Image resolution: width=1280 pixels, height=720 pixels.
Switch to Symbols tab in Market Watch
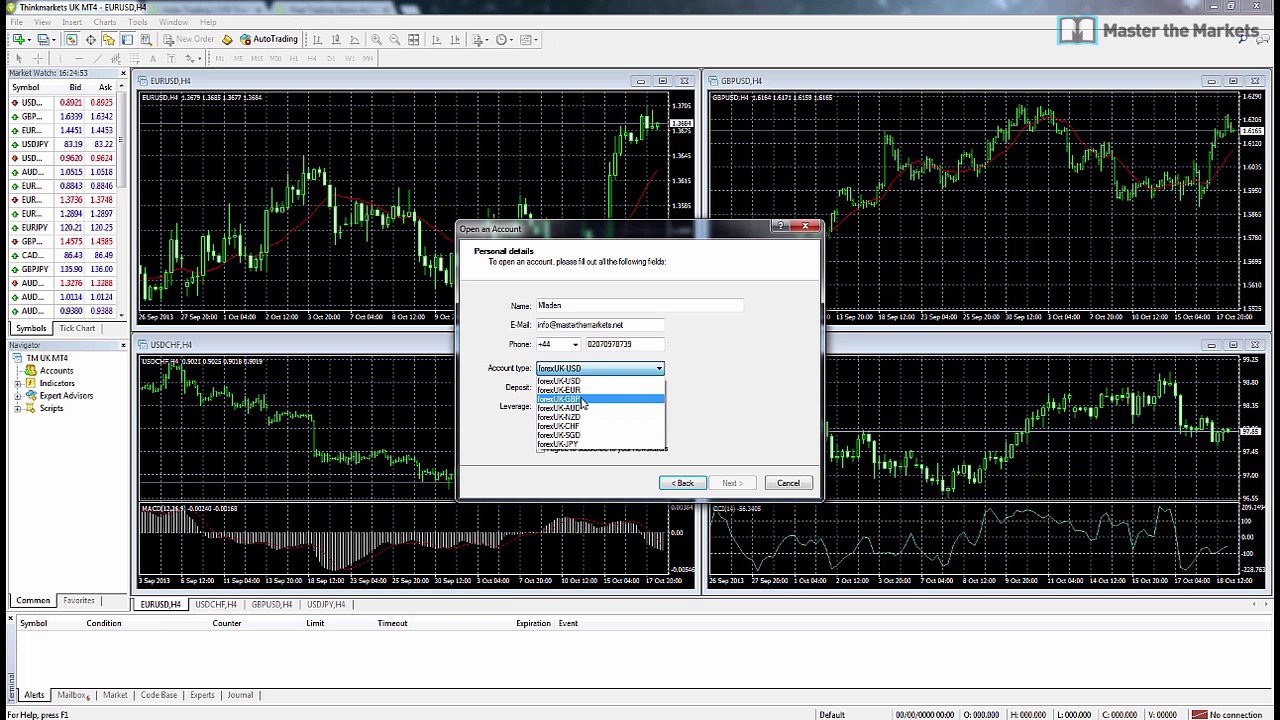pyautogui.click(x=30, y=328)
